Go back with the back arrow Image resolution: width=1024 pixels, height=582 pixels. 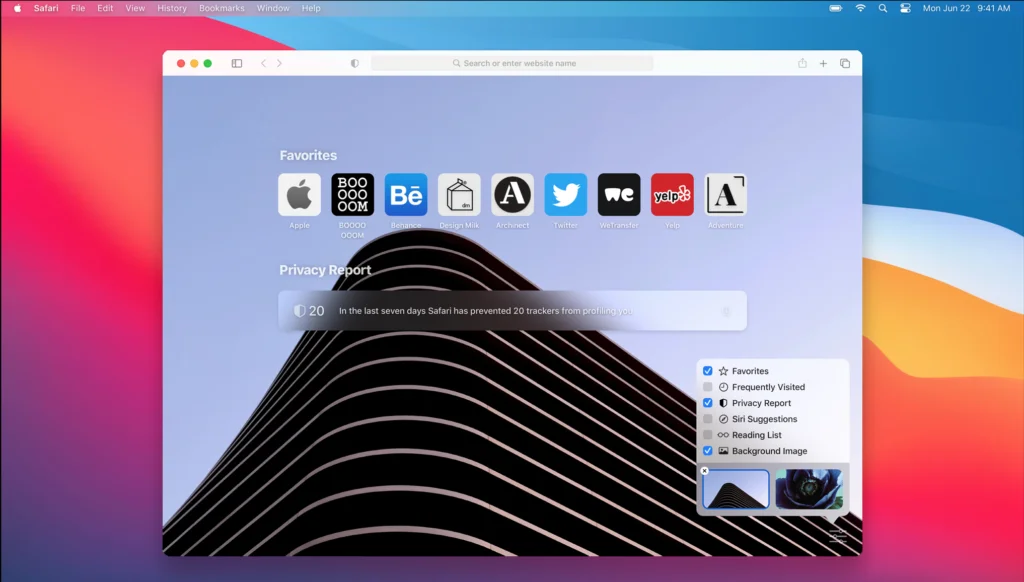point(264,63)
